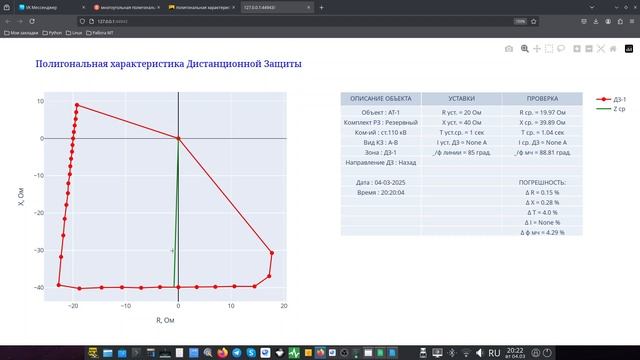
Task: Open the system monitor icon in taskbar
Action: 294,353
